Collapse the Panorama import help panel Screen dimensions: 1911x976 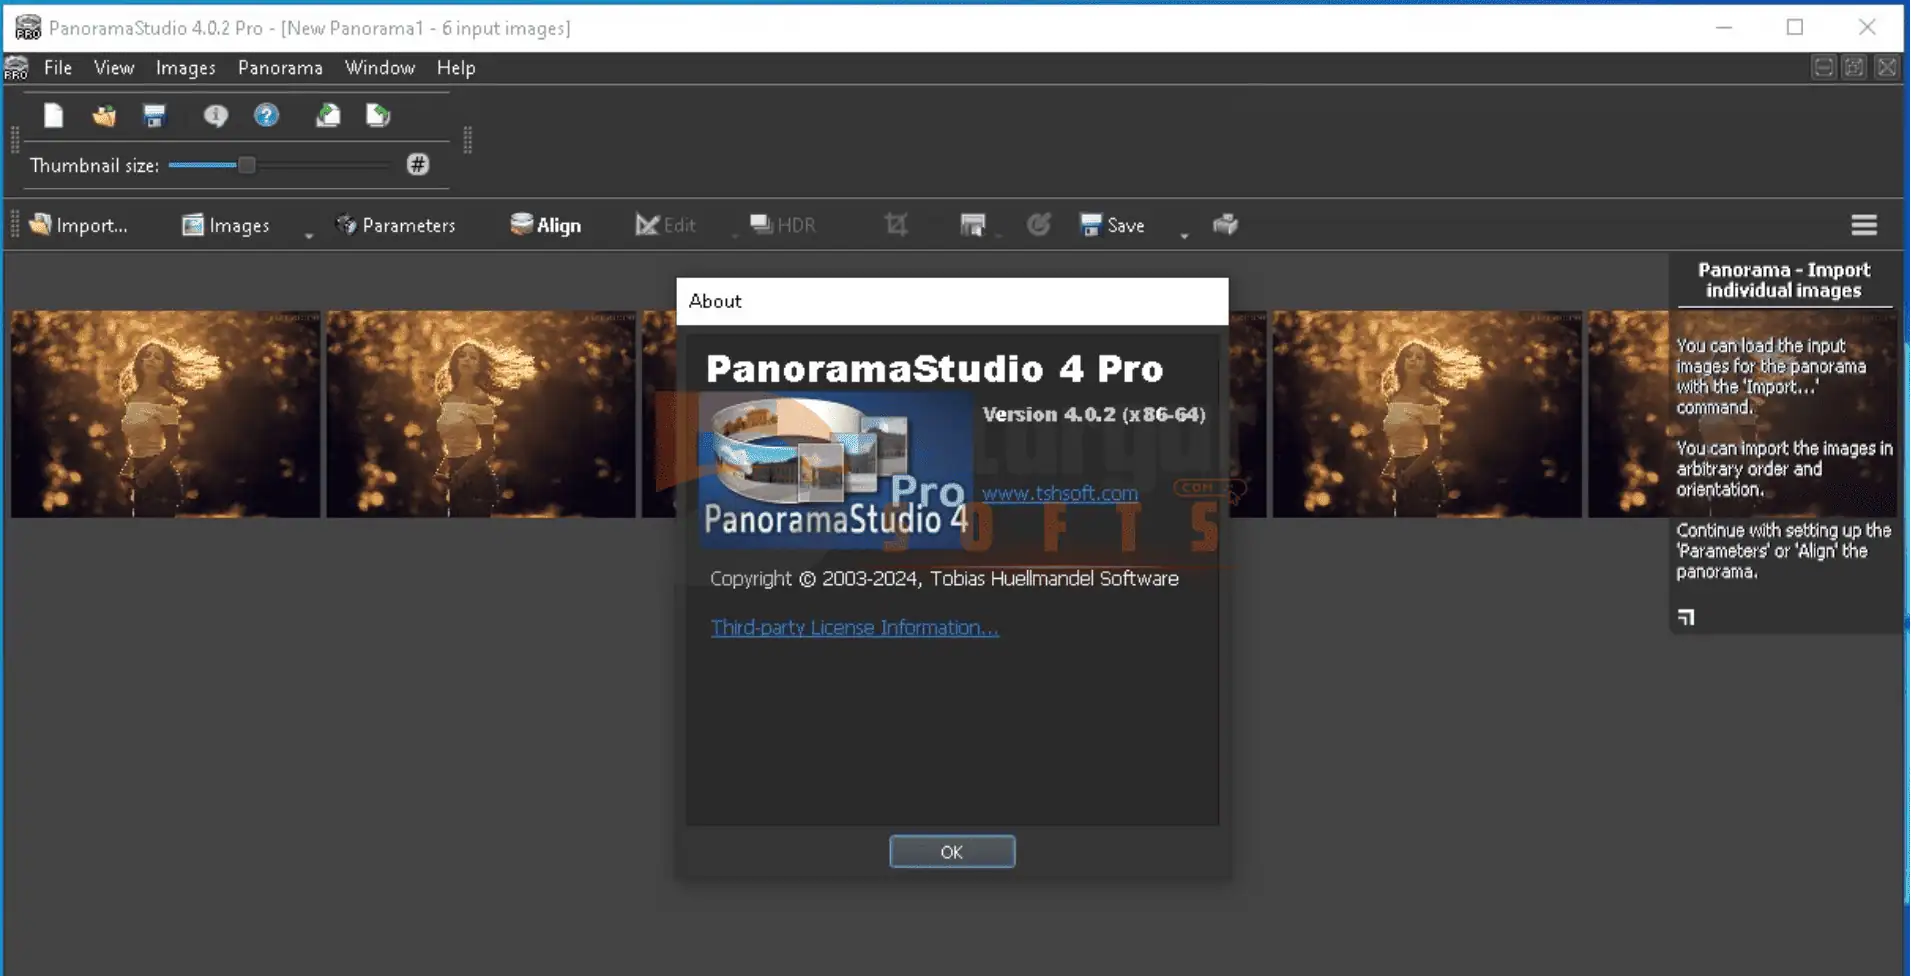pyautogui.click(x=1686, y=617)
